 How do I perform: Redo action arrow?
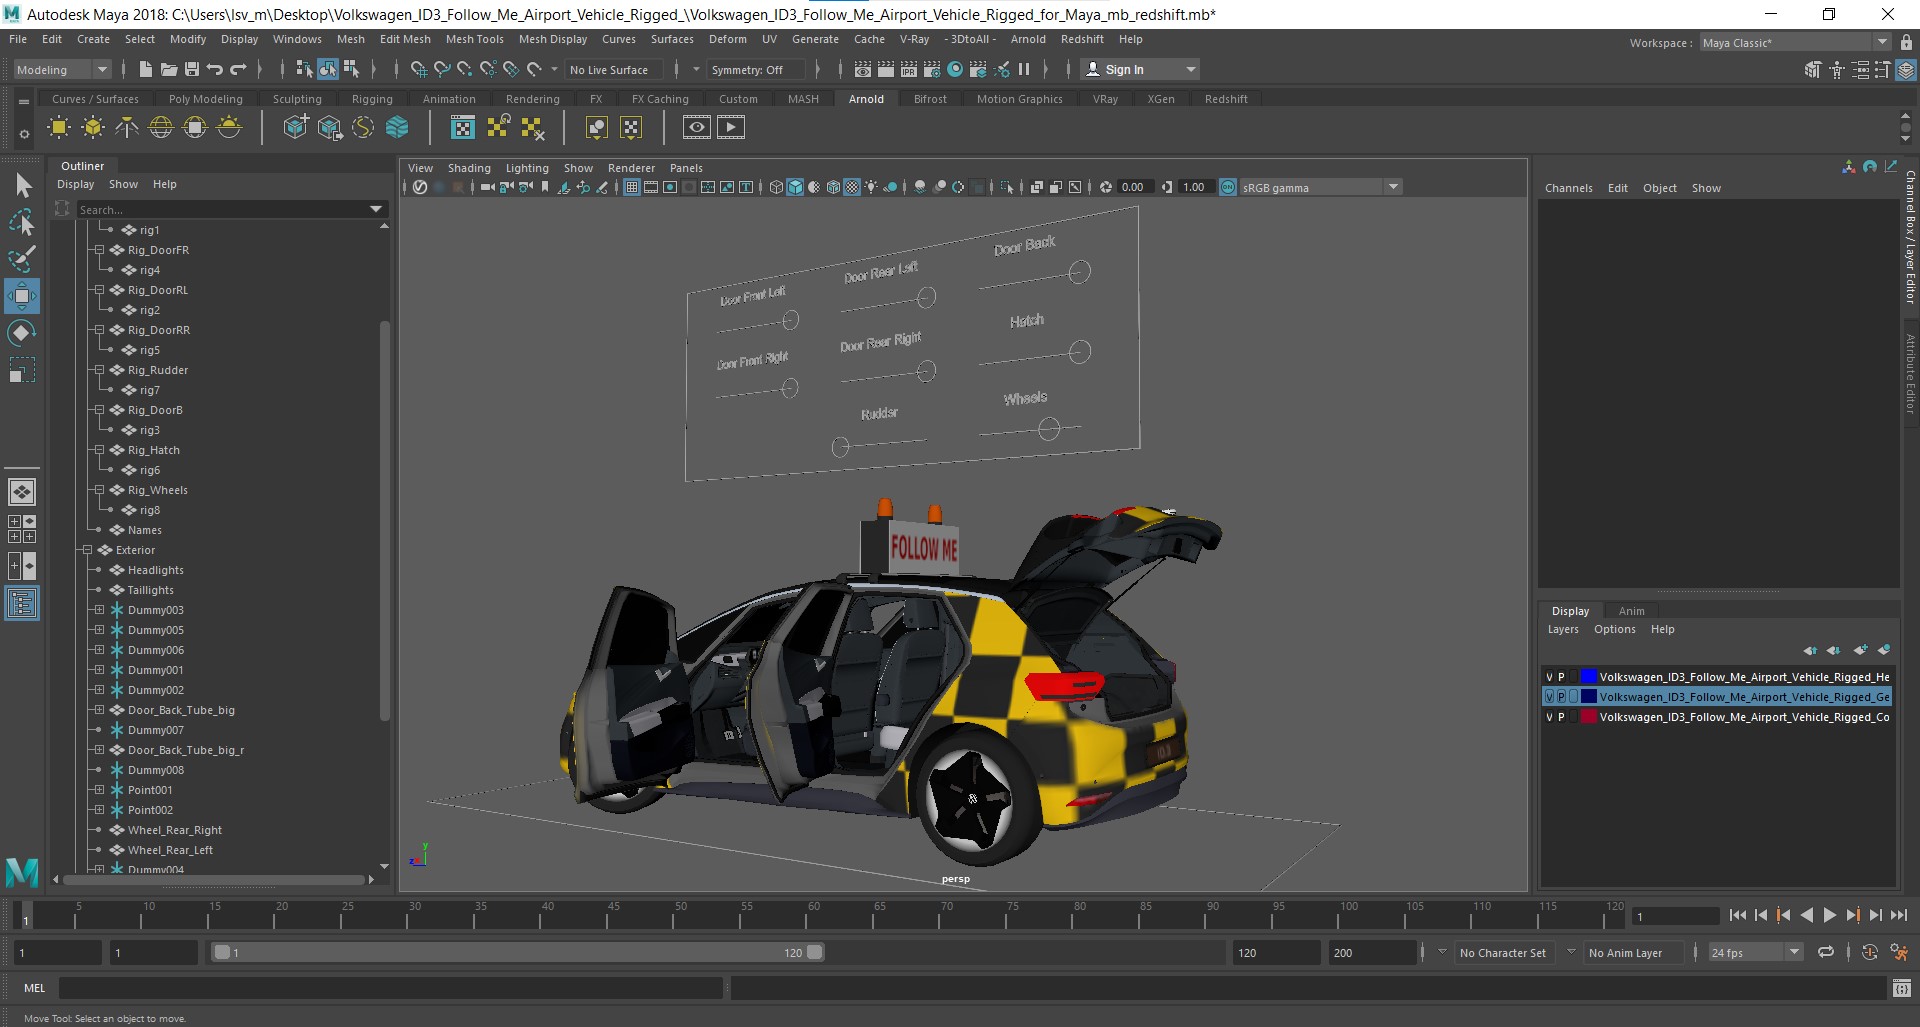point(238,69)
